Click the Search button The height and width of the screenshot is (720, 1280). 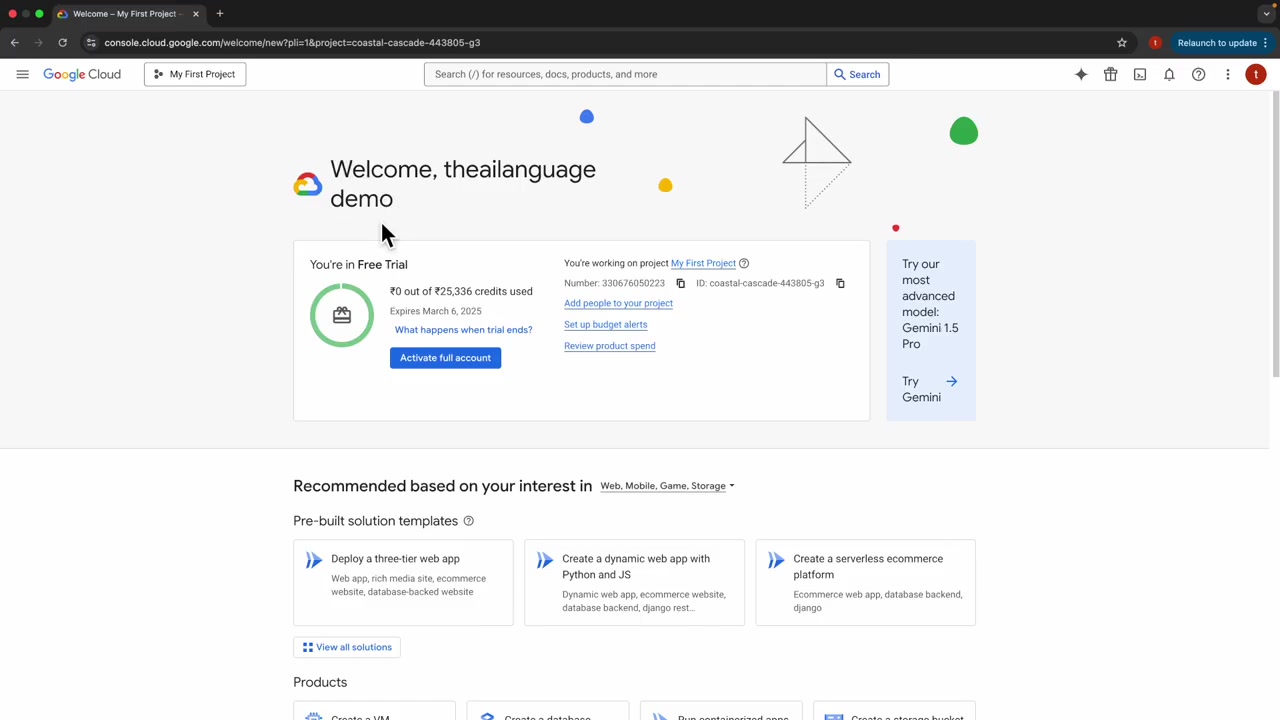coord(858,74)
